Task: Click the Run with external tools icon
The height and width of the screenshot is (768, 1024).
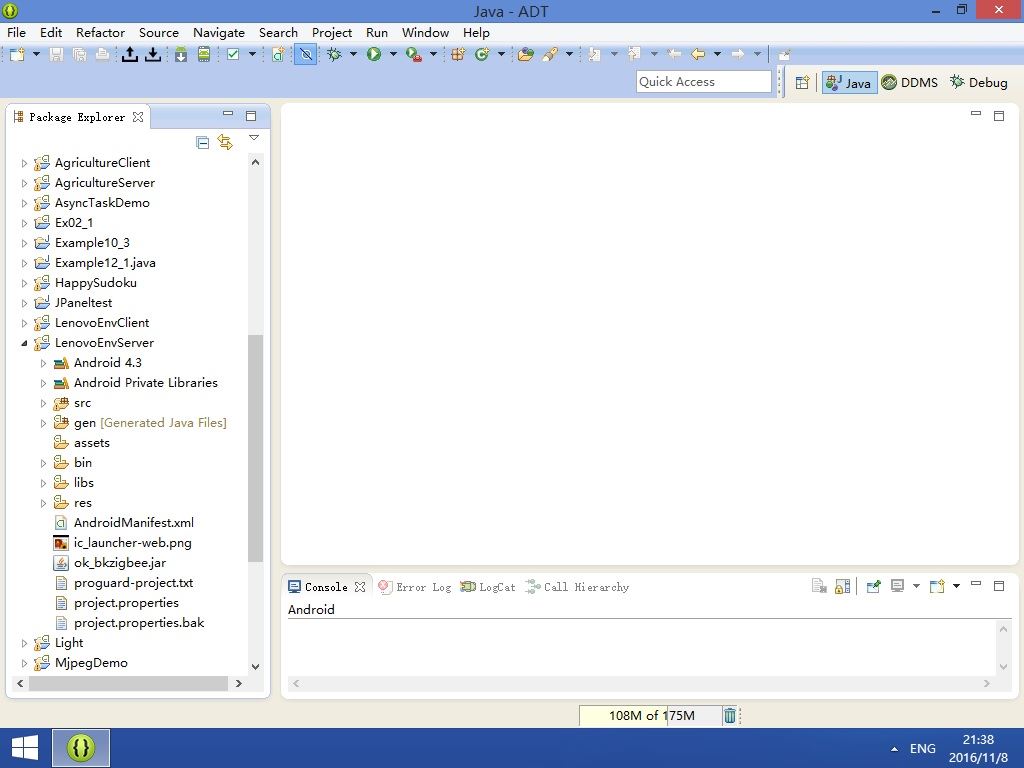Action: pos(413,55)
